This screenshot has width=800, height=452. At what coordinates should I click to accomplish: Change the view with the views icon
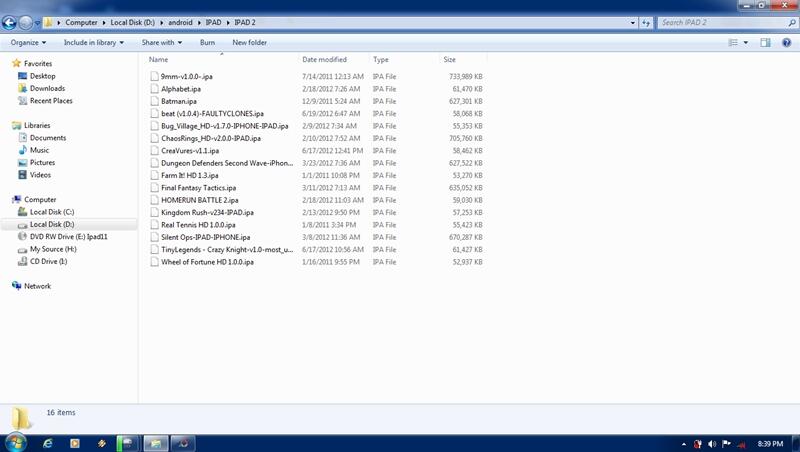(x=733, y=42)
